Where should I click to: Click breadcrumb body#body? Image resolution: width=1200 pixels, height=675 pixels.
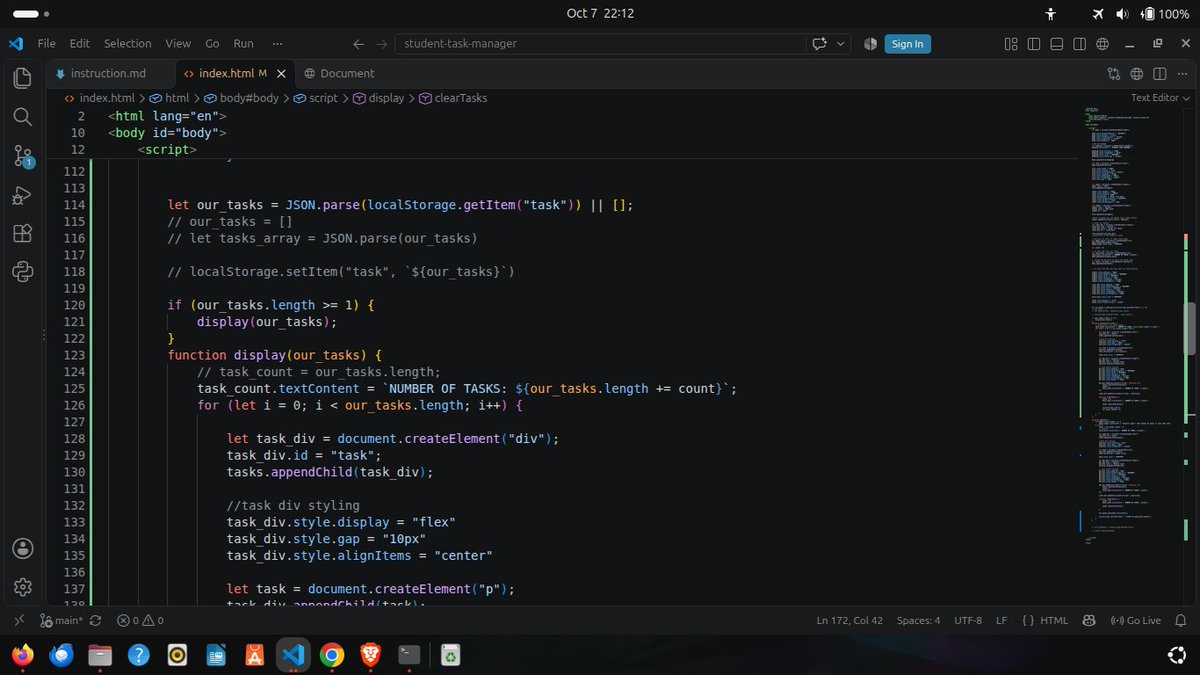pos(242,98)
